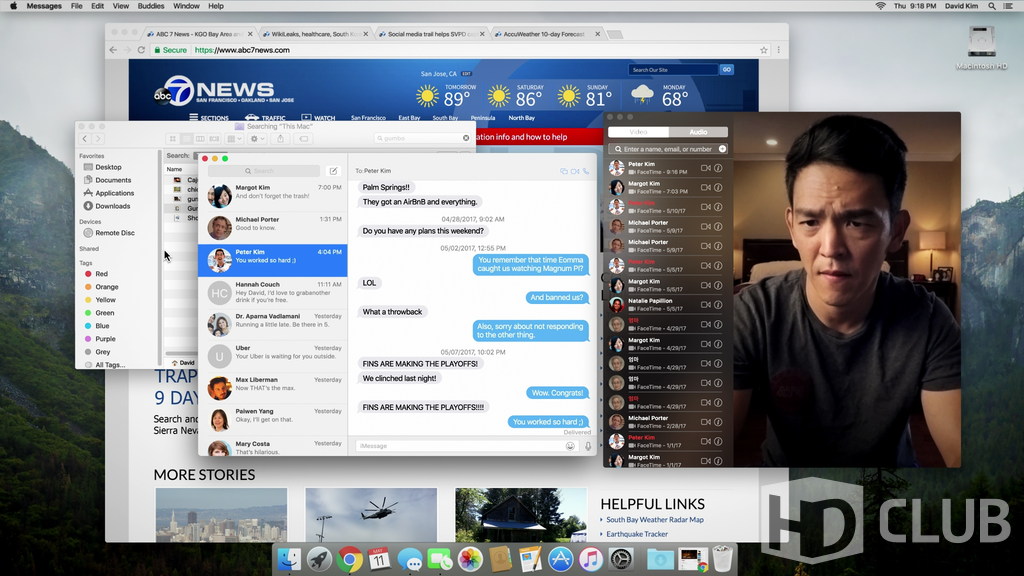Open Spotlight search in the menu bar
This screenshot has height=576, width=1024.
[x=992, y=6]
